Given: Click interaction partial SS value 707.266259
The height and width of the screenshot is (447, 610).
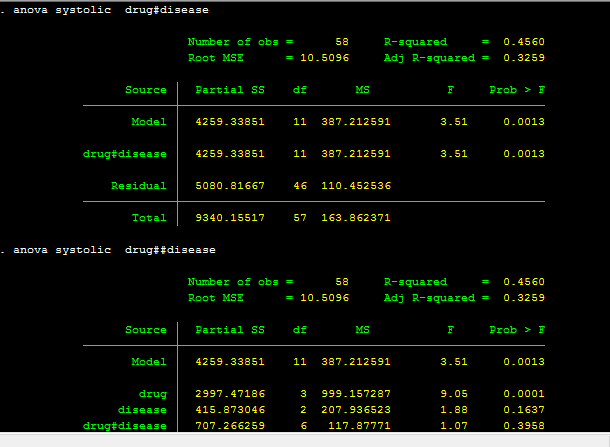Looking at the screenshot, I should pos(230,426).
